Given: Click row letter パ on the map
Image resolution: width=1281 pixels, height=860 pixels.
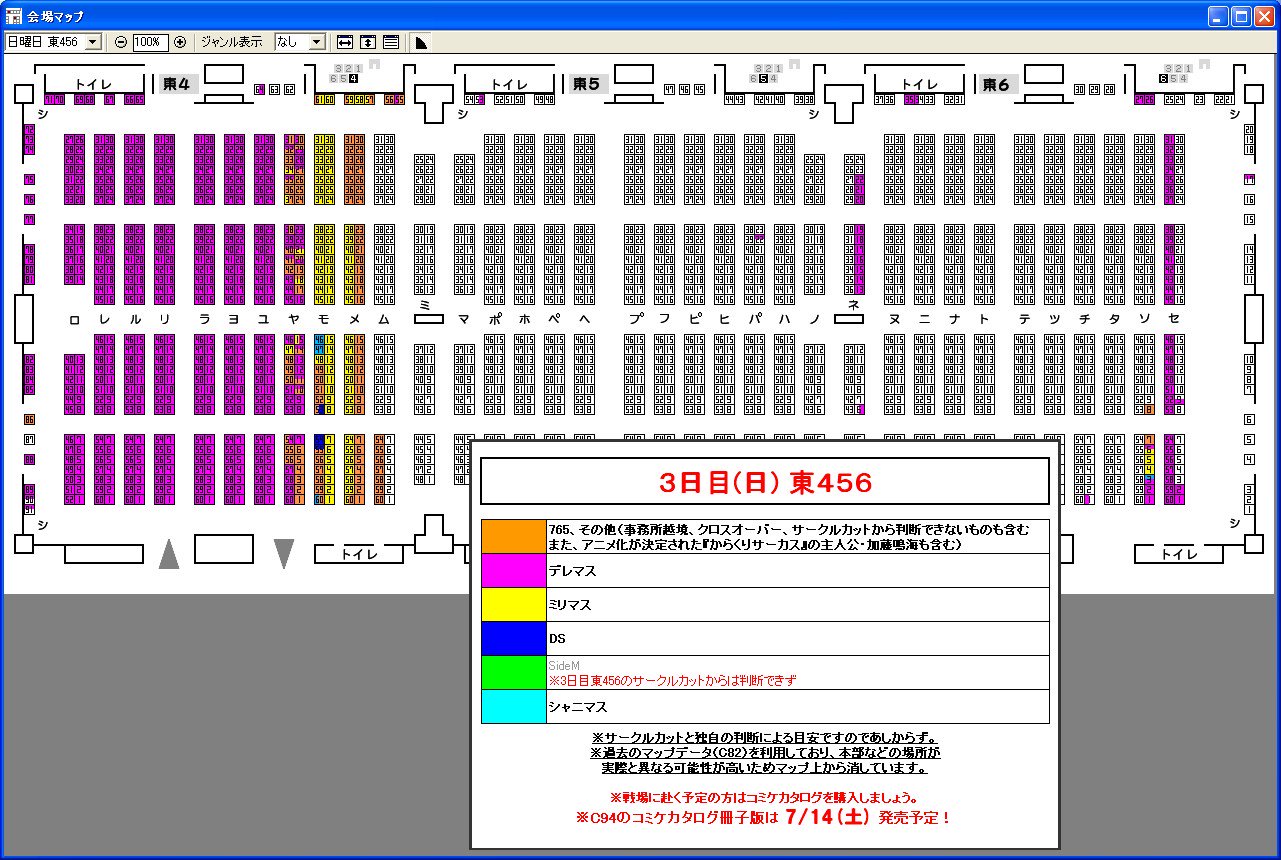Looking at the screenshot, I should pyautogui.click(x=755, y=319).
